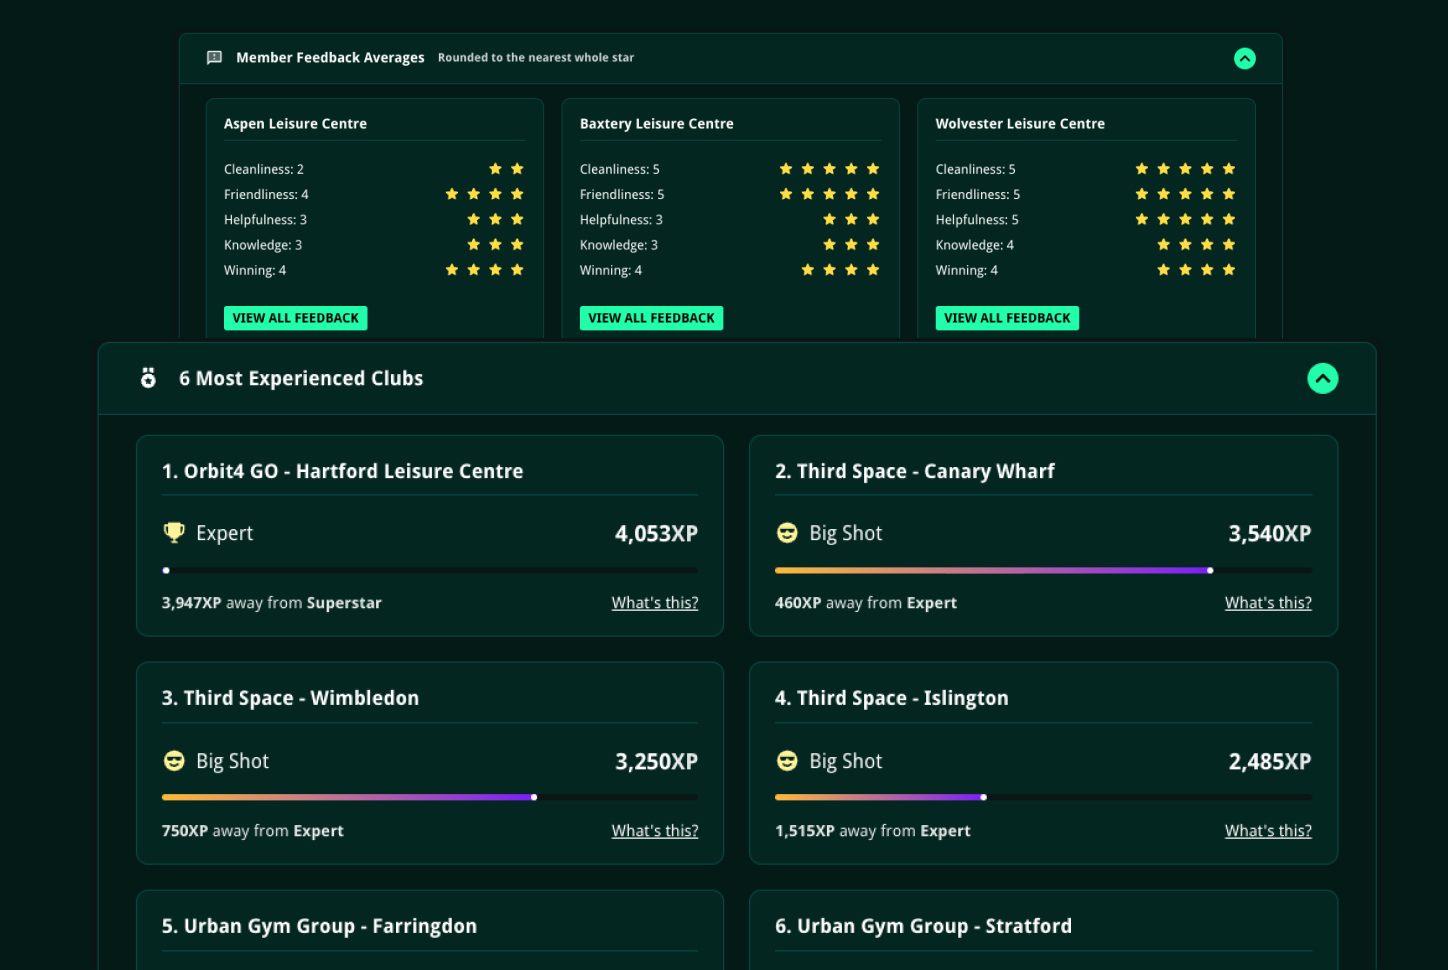The image size is (1448, 970).
Task: Click Aspen Knowledge star rating
Action: tap(495, 244)
